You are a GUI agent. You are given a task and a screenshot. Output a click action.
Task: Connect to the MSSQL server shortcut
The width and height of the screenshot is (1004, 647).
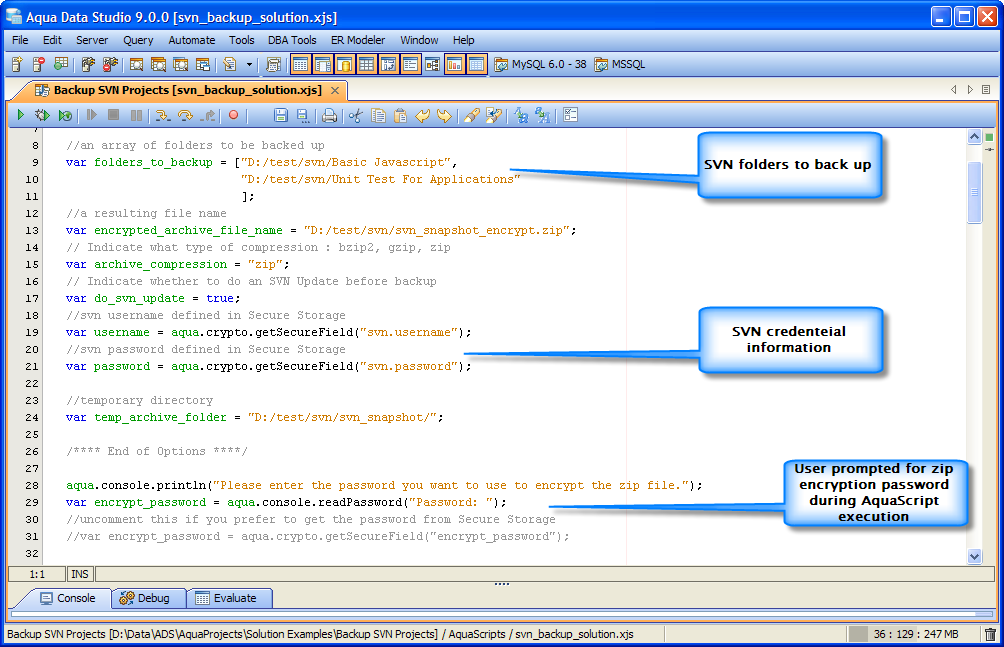(619, 64)
